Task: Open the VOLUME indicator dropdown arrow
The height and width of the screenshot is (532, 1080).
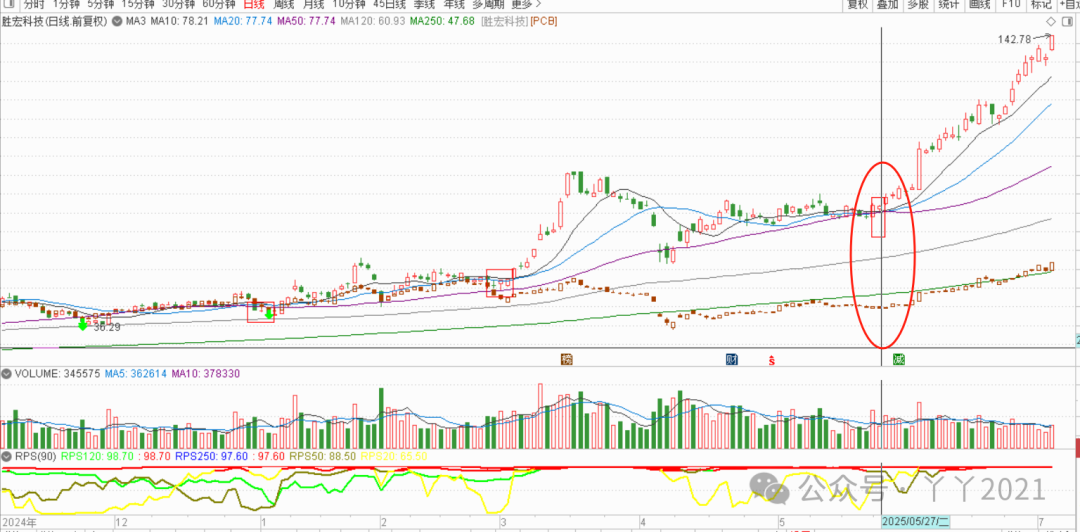Action: click(x=7, y=374)
